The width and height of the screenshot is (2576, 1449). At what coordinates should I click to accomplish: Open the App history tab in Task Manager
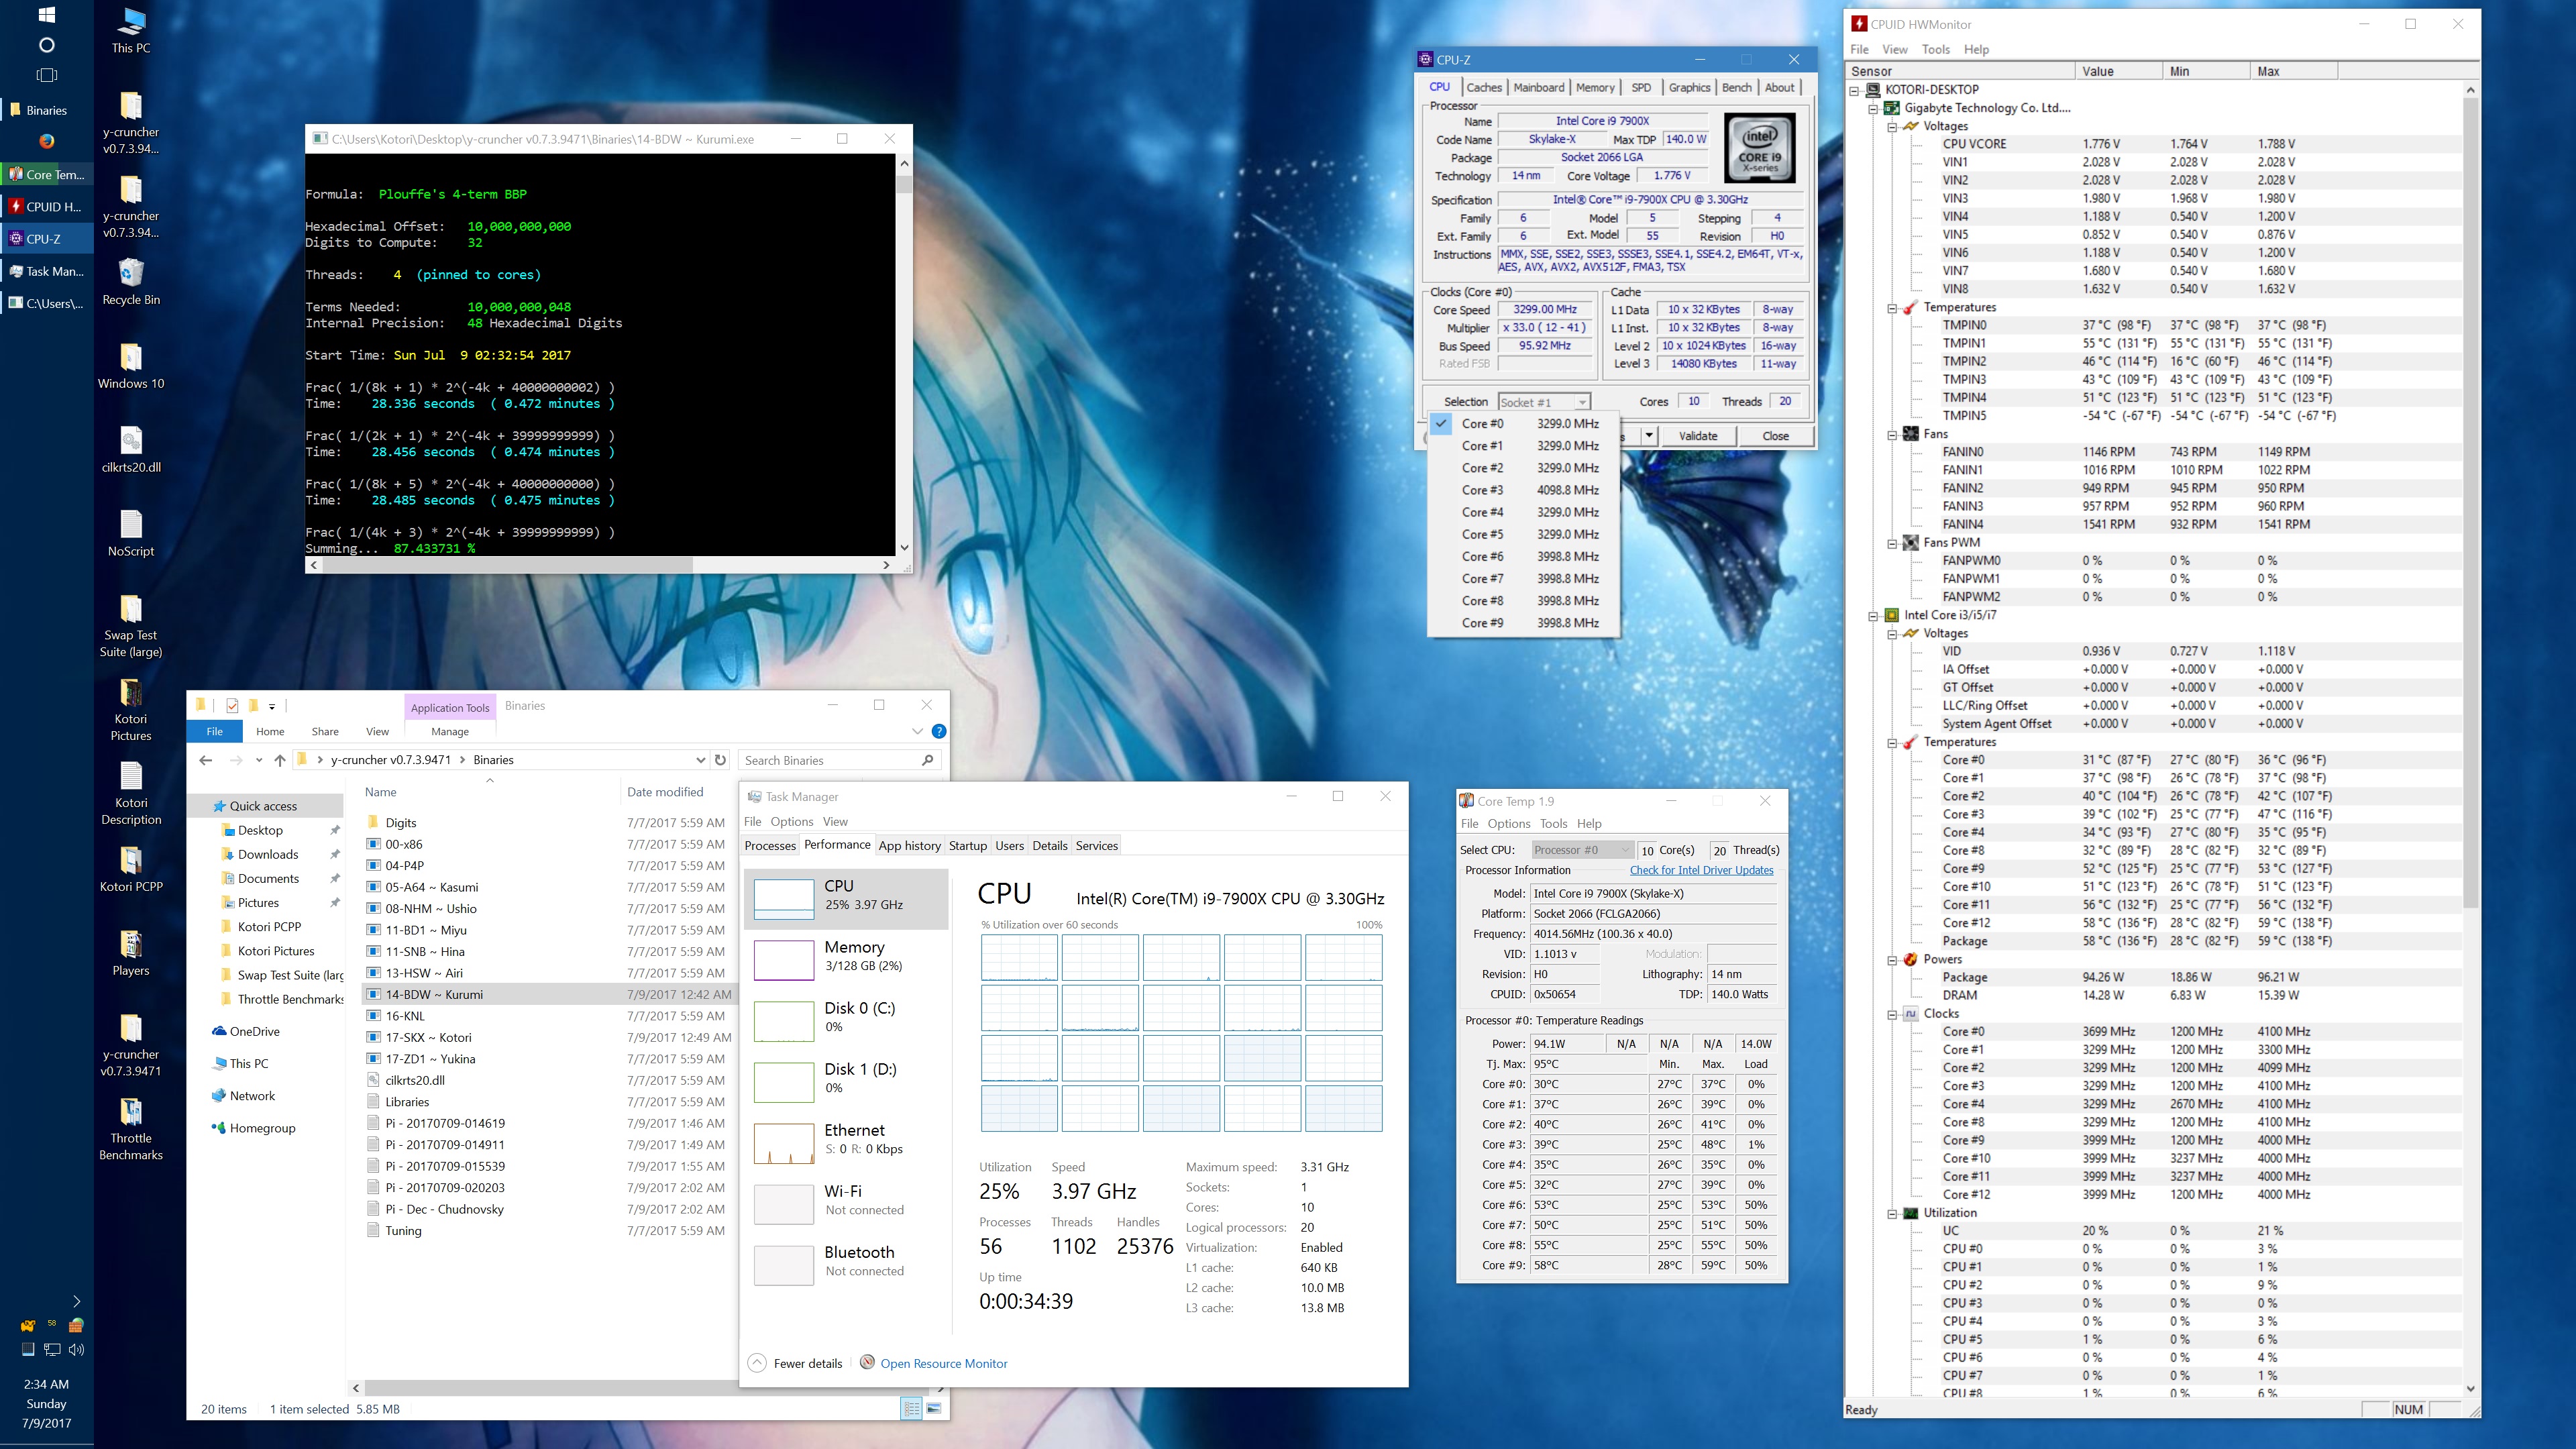(x=909, y=845)
